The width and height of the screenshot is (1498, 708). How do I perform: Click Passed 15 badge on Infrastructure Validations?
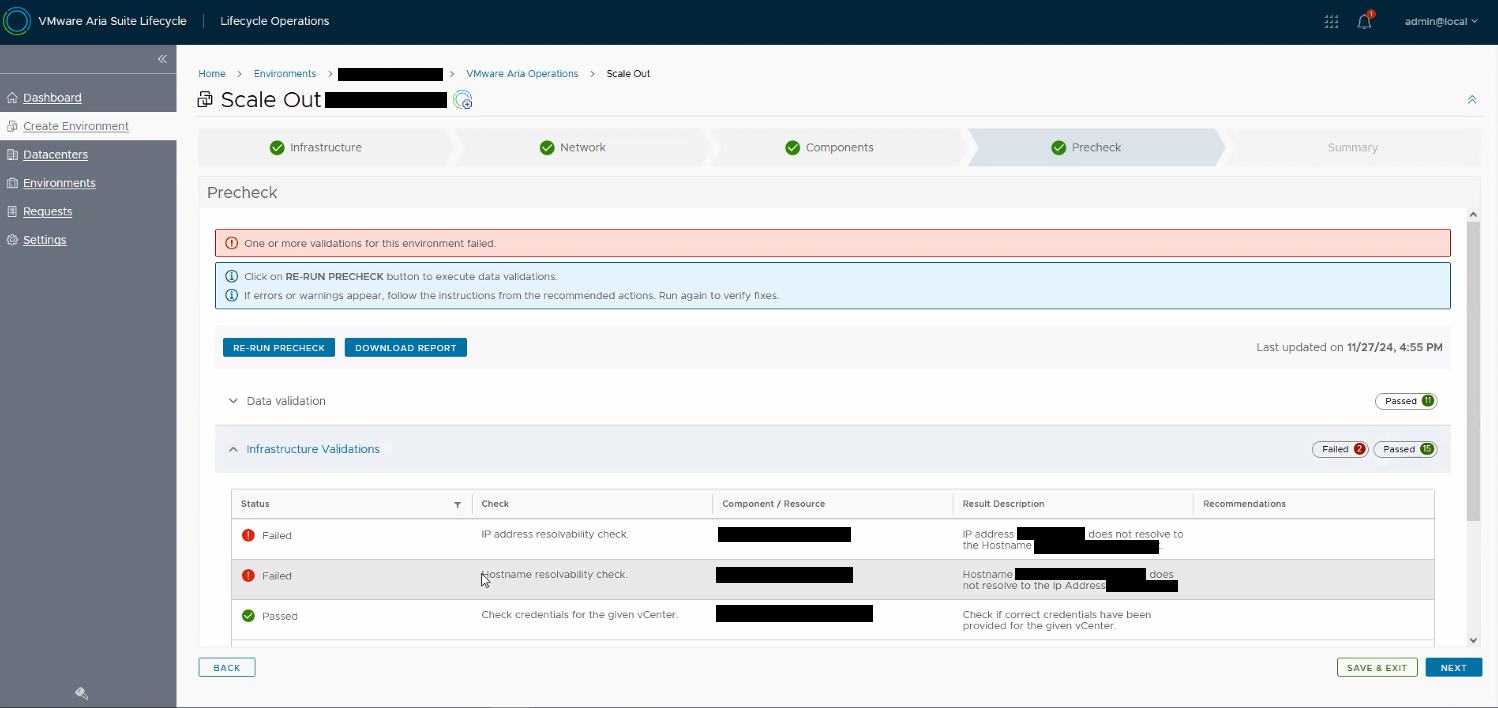tap(1405, 449)
